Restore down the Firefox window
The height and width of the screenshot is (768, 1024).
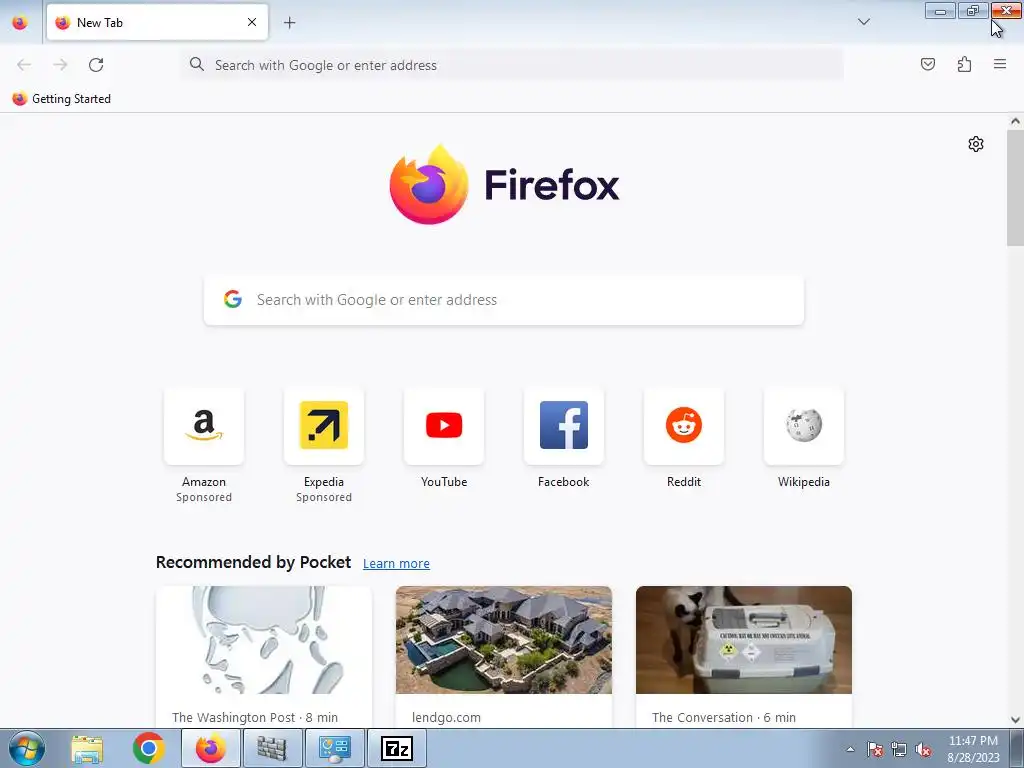click(x=973, y=11)
